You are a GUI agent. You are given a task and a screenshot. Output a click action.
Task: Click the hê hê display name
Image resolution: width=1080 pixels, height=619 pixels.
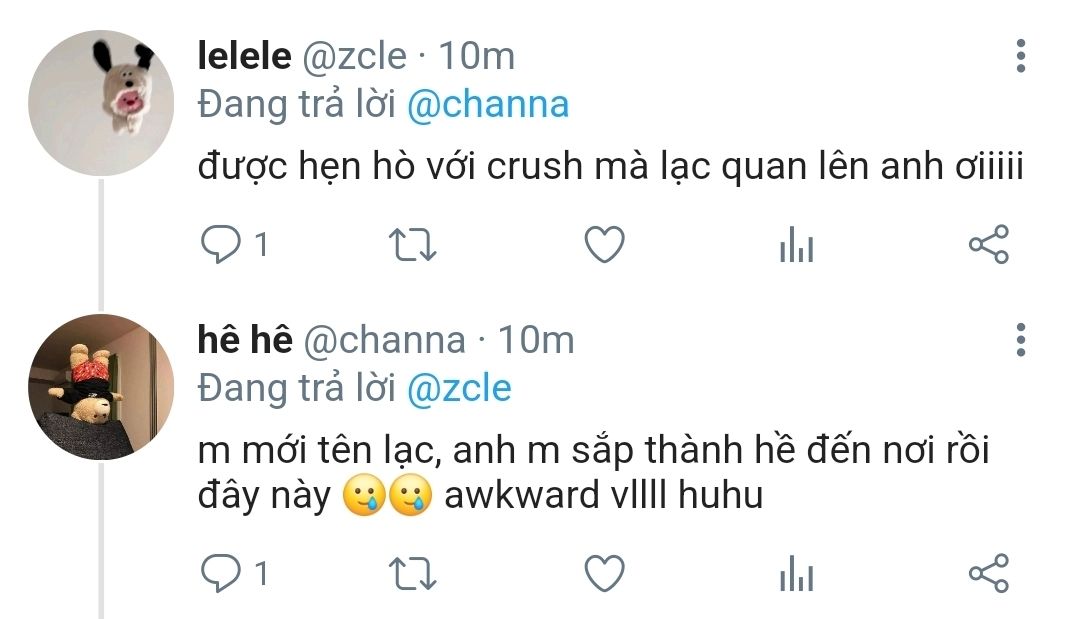click(245, 341)
